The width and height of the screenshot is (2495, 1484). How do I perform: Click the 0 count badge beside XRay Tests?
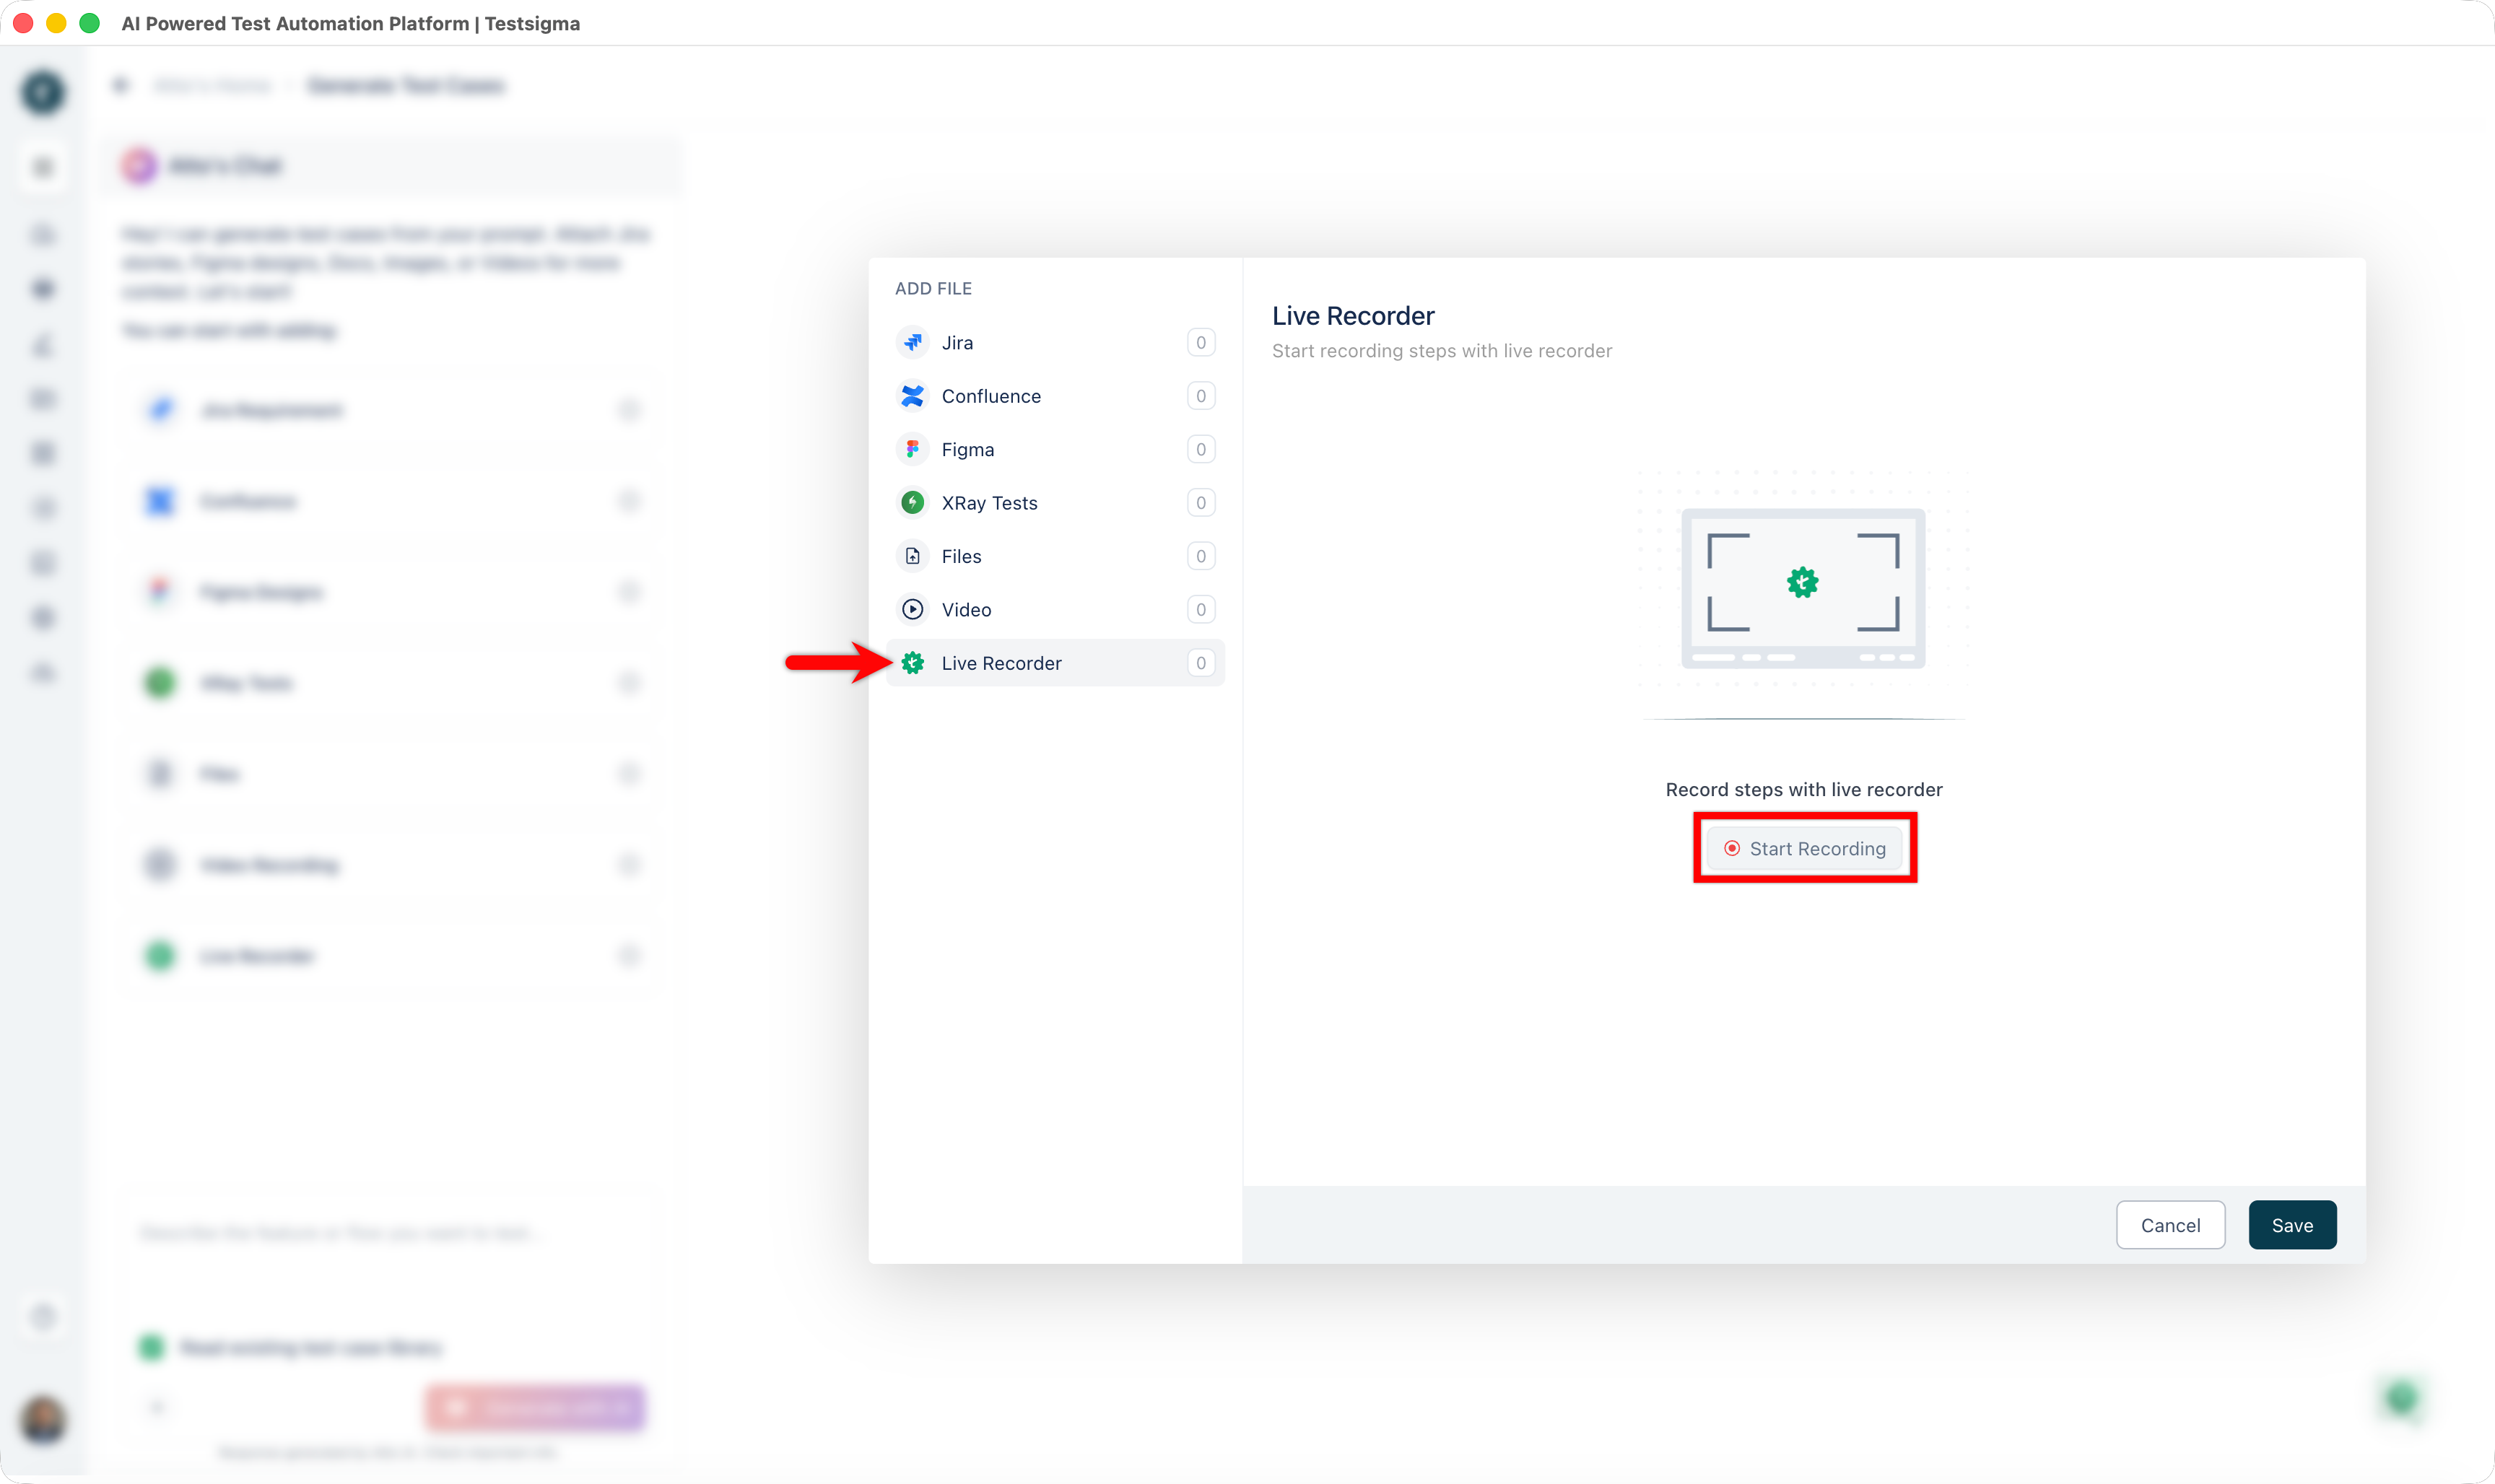pos(1201,503)
